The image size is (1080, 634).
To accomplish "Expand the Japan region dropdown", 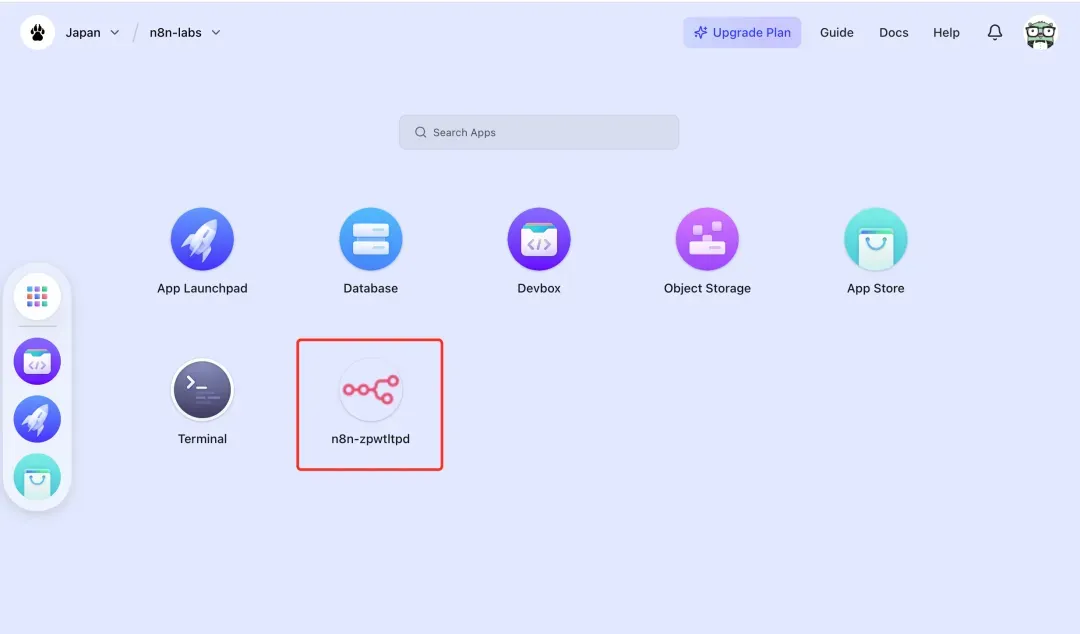I will [92, 32].
